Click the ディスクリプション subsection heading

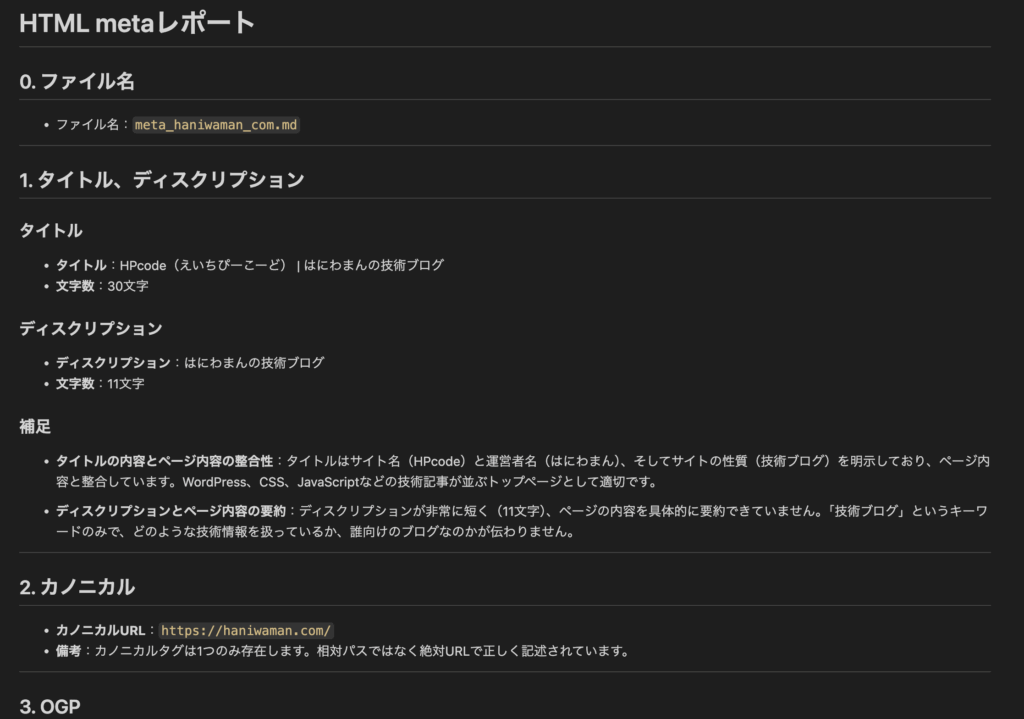click(x=91, y=328)
